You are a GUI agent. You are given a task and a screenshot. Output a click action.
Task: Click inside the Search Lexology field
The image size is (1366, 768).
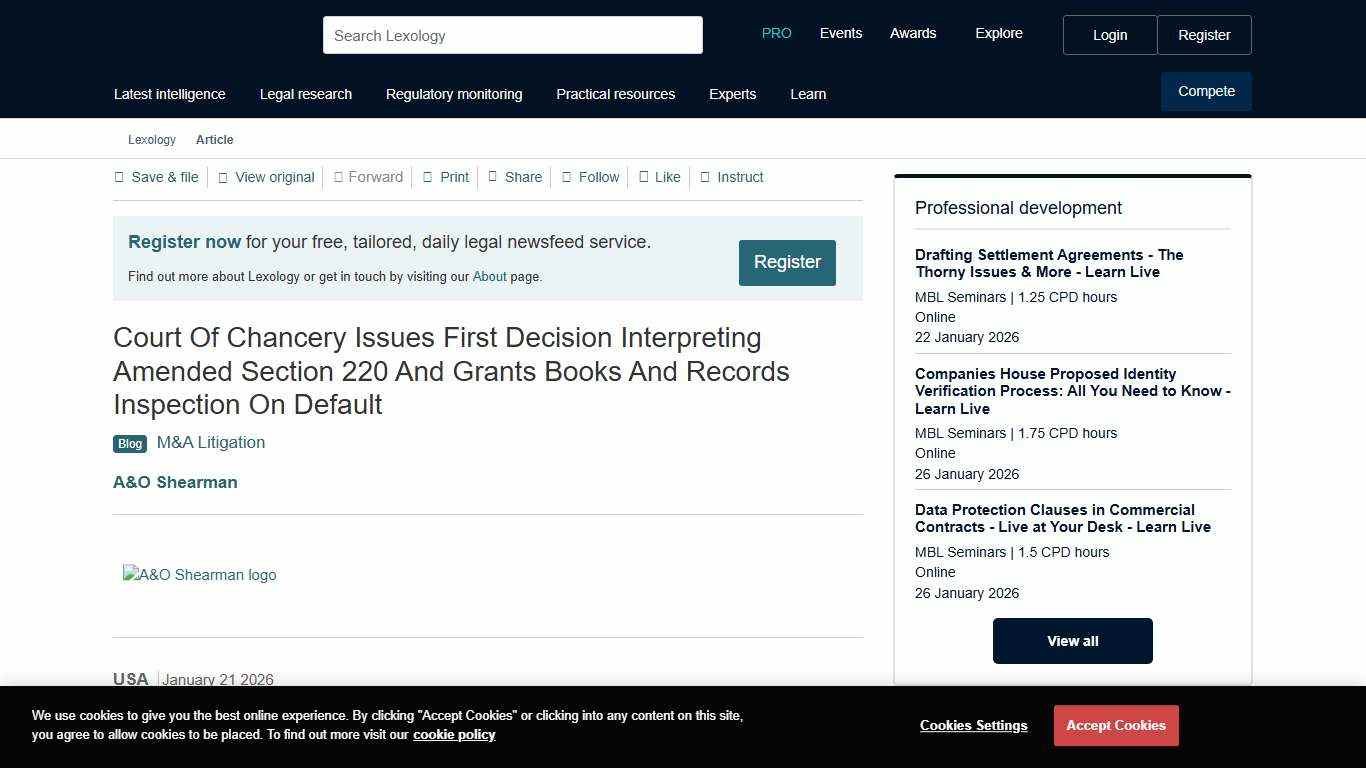512,35
